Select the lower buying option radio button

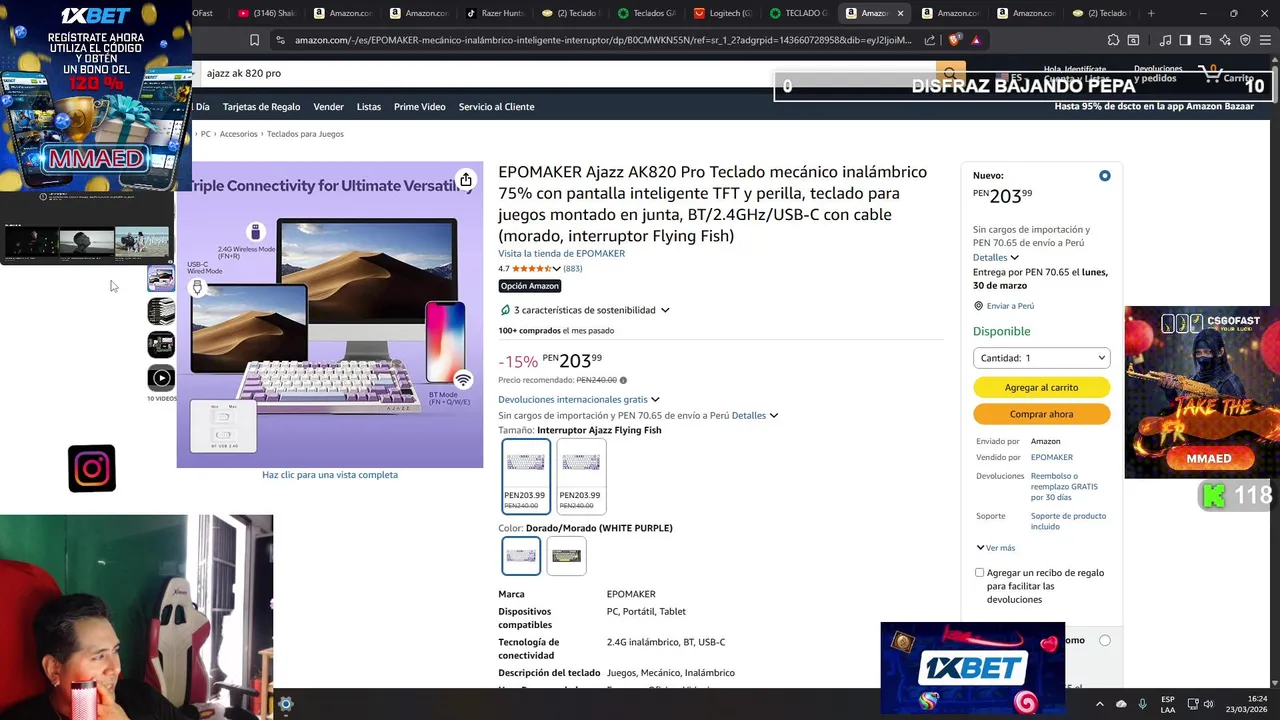tap(1104, 640)
